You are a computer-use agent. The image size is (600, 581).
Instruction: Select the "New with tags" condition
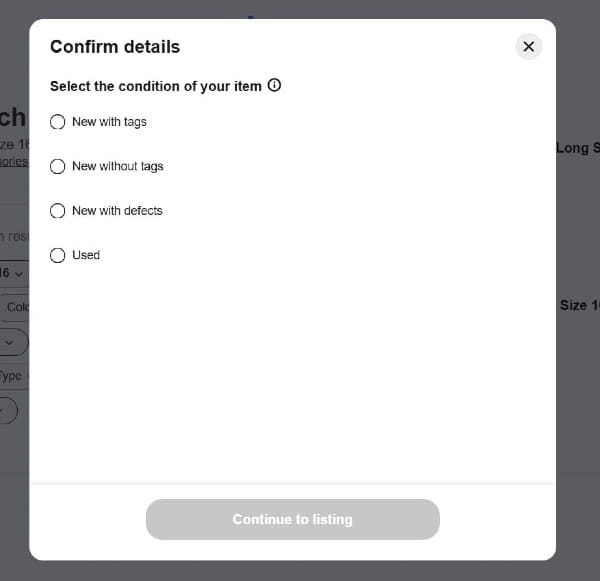[58, 122]
